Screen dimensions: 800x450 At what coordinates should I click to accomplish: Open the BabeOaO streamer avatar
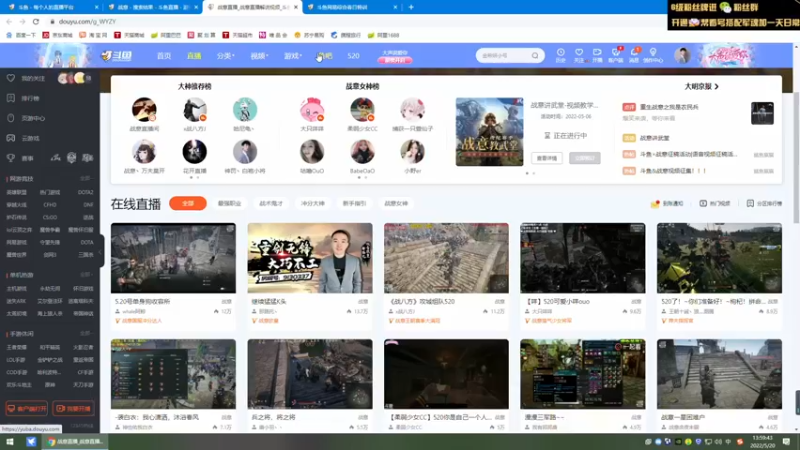362,152
